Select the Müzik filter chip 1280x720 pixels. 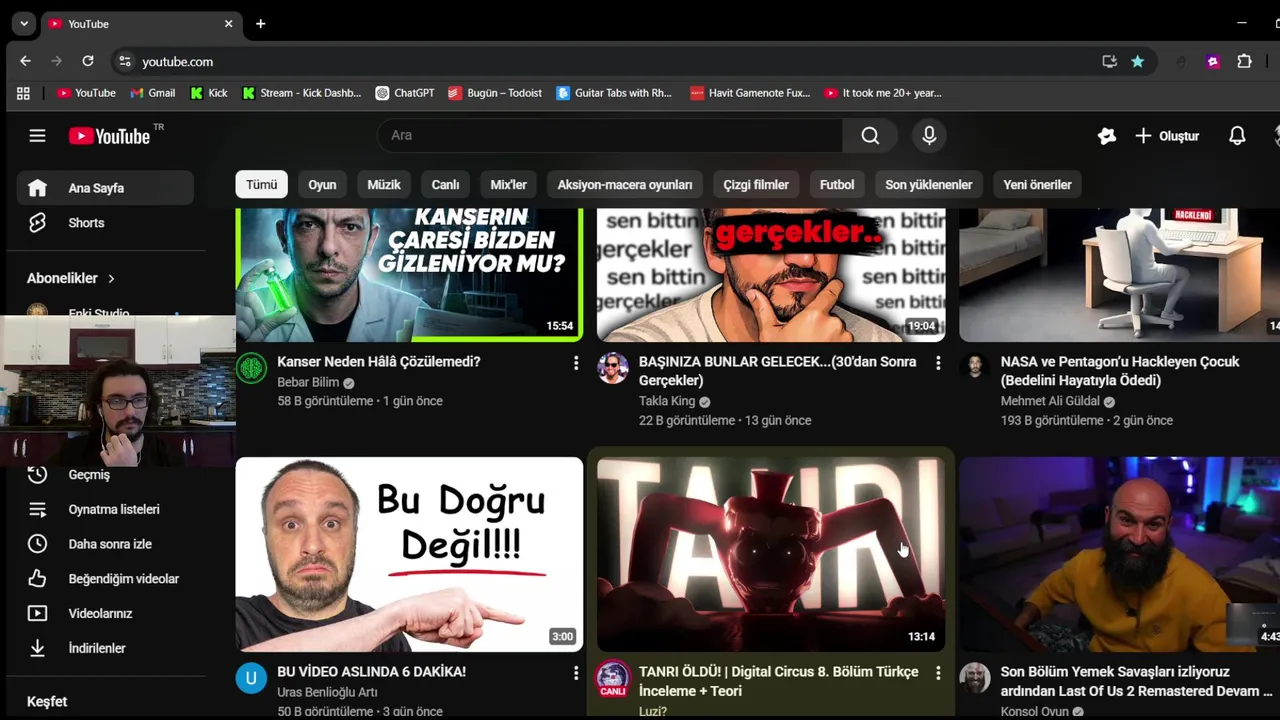click(x=384, y=185)
